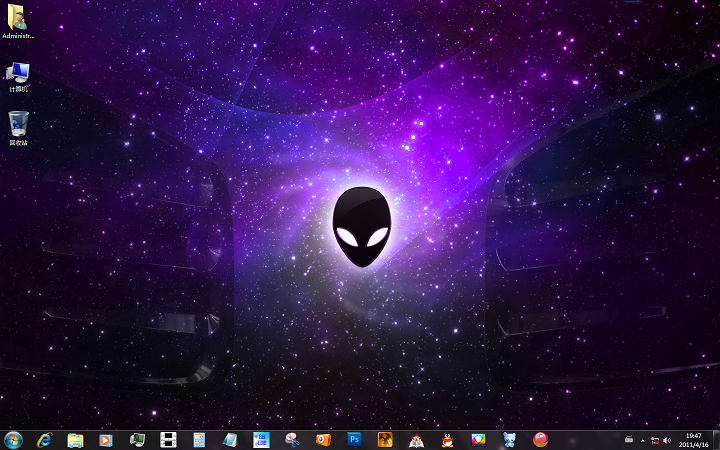The width and height of the screenshot is (720, 450).
Task: Open the Windows Start orb
Action: [13, 440]
